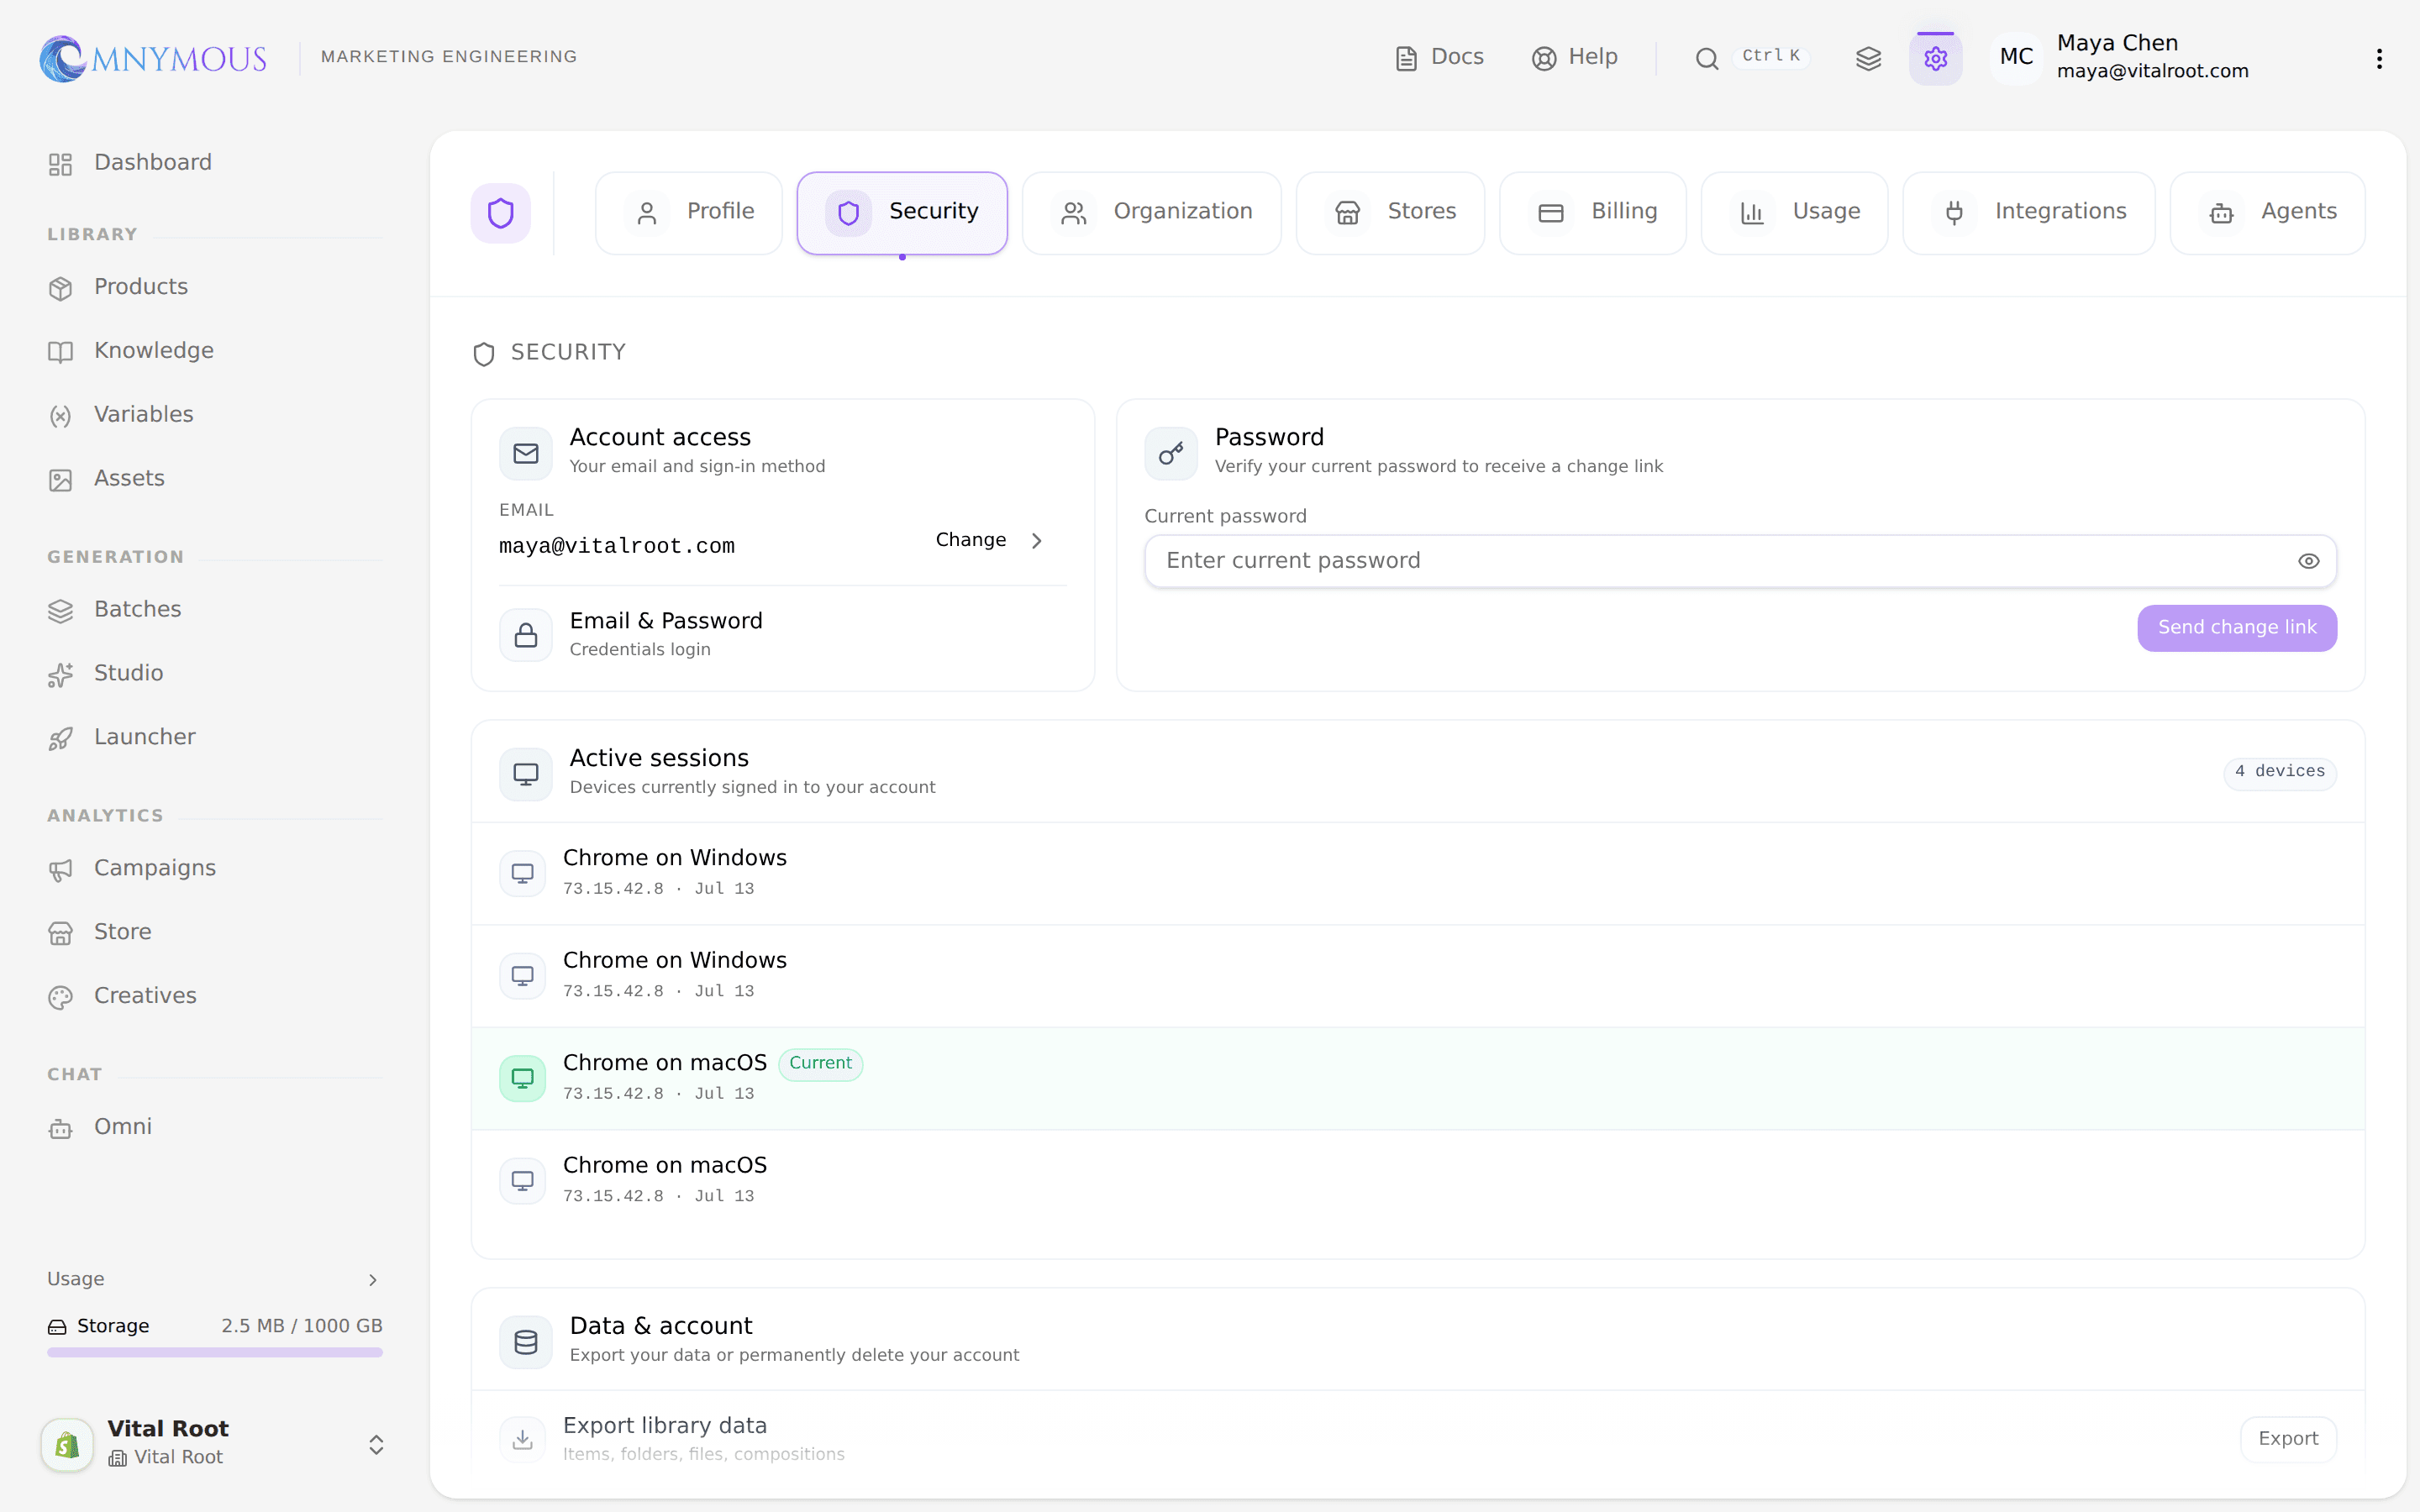Open settings via the gear icon
The width and height of the screenshot is (2420, 1512).
[x=1935, y=58]
